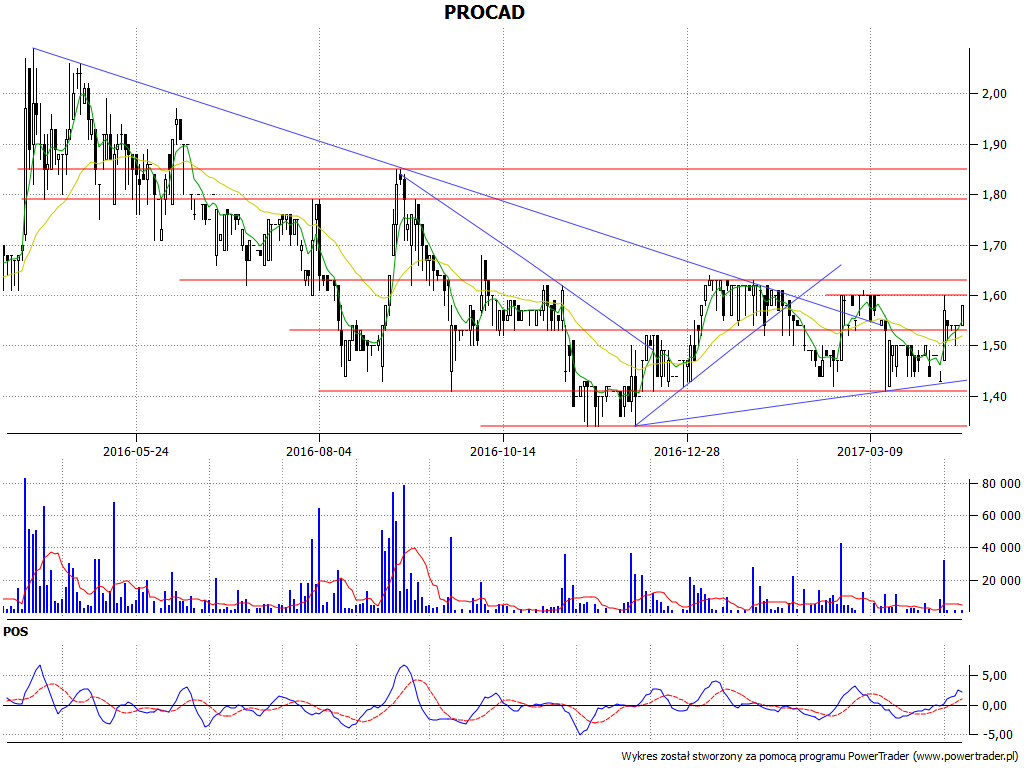Click the 1,90 price axis label

pyautogui.click(x=994, y=144)
